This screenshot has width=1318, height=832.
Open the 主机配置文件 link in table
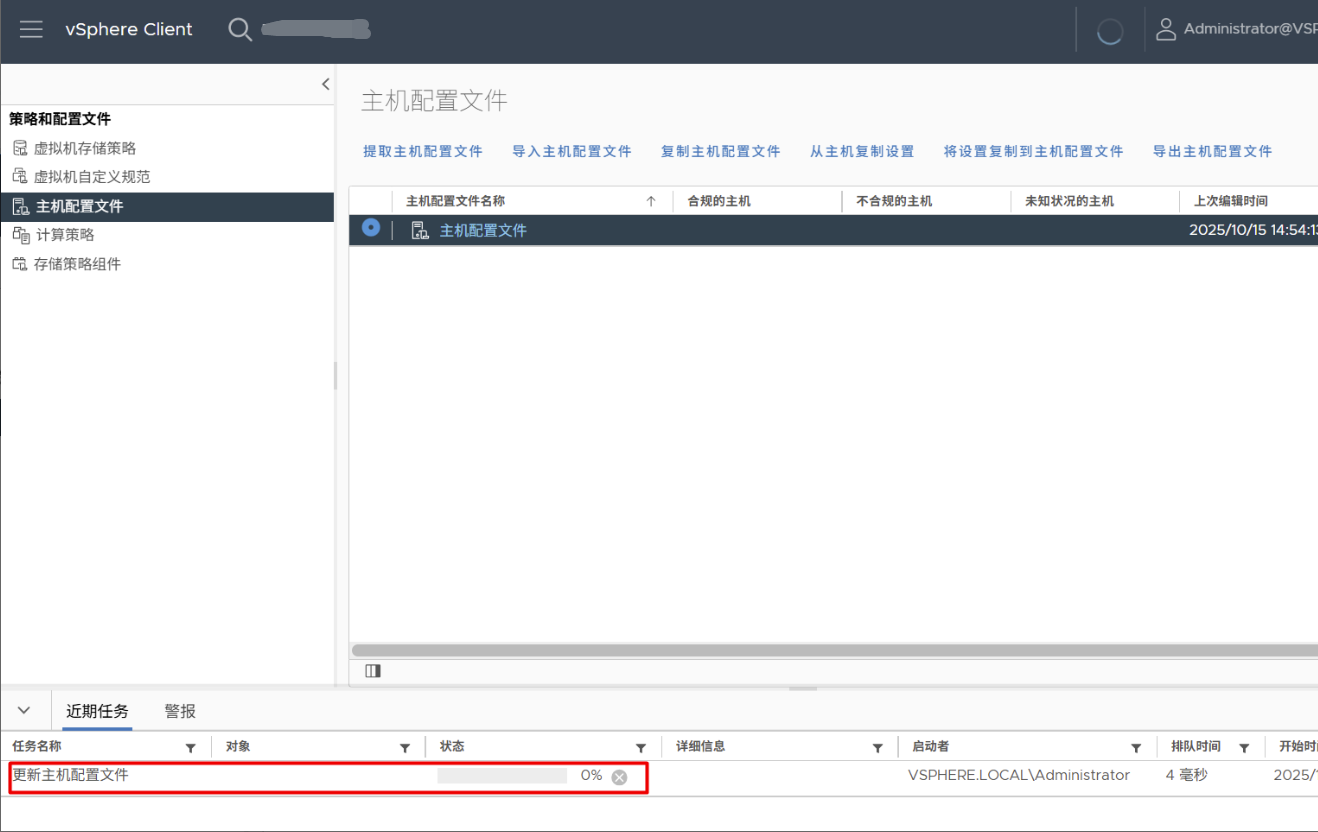point(483,231)
